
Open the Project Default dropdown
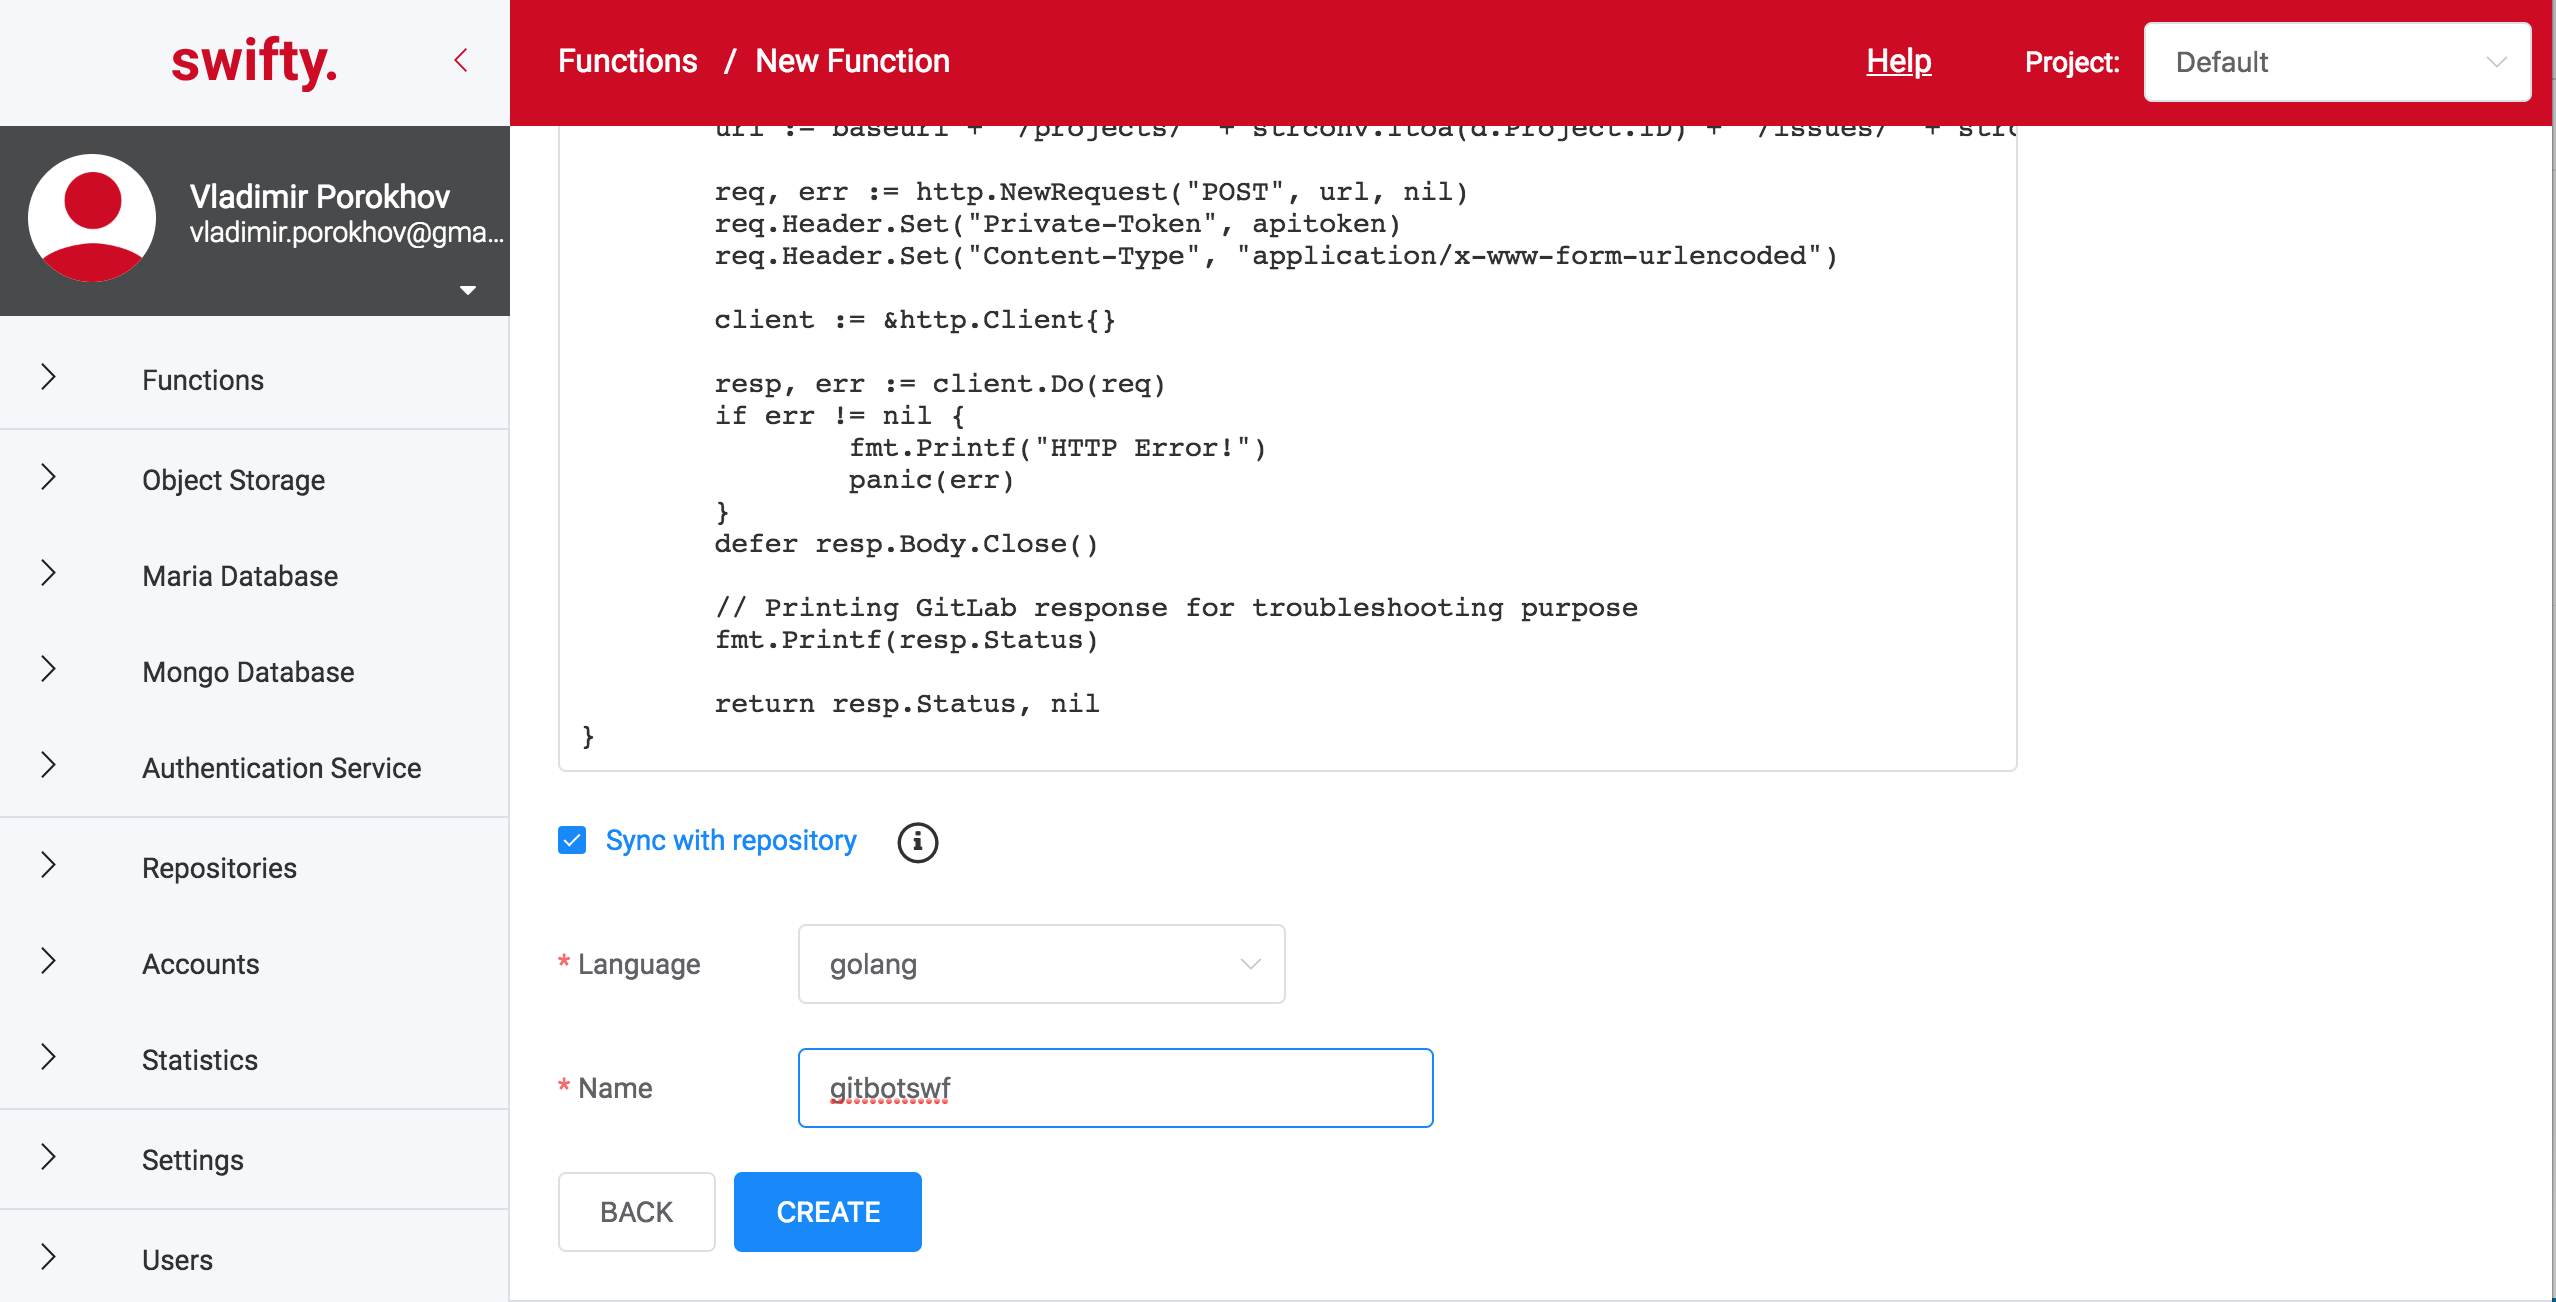pyautogui.click(x=2337, y=62)
